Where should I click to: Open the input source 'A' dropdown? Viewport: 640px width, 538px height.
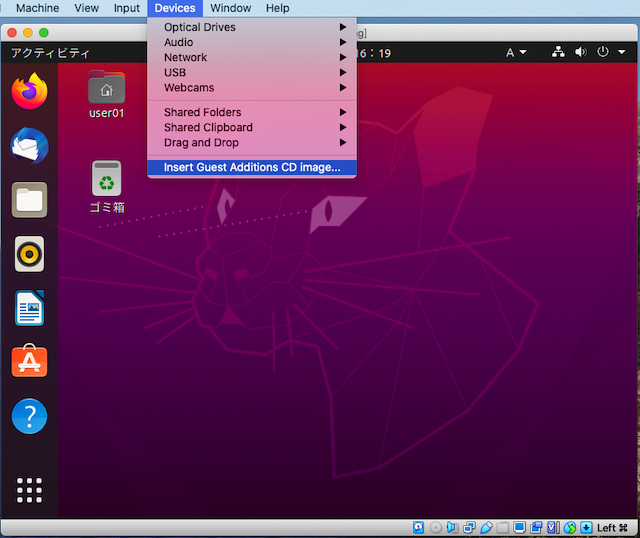516,53
